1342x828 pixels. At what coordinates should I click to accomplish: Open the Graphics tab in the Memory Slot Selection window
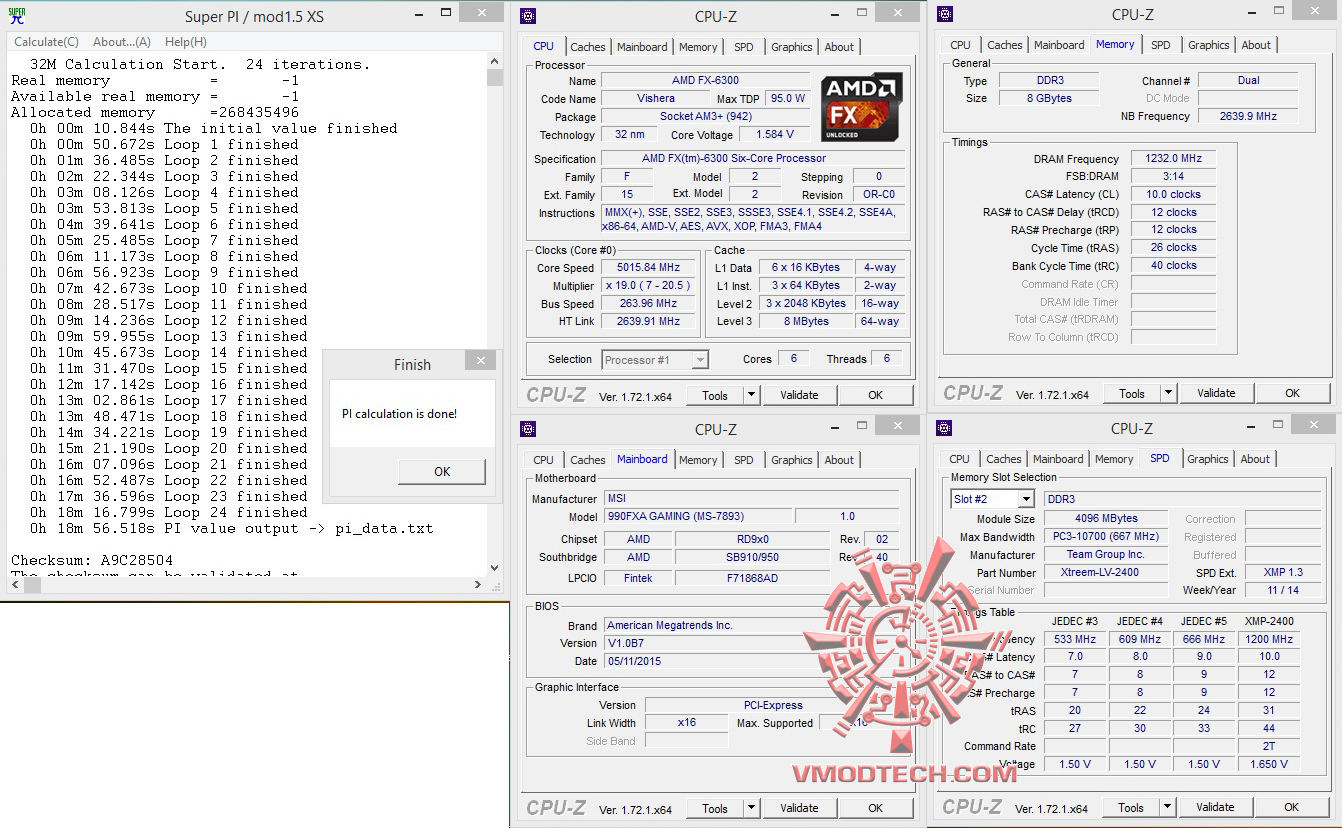(1208, 459)
